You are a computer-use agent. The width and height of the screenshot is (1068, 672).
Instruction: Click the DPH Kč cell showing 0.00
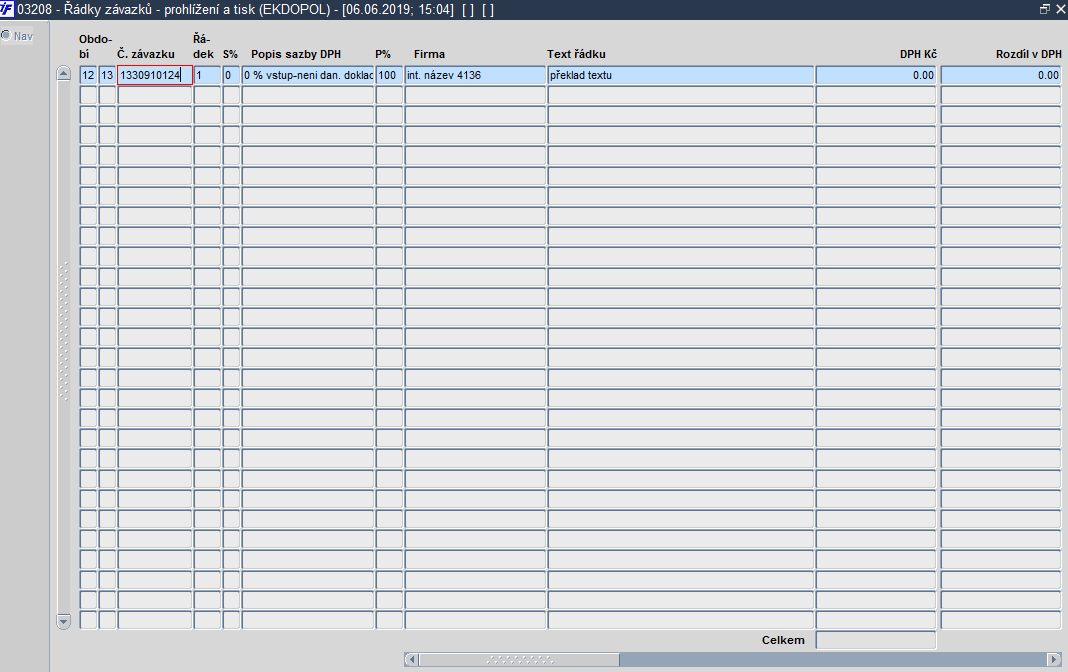[x=876, y=75]
